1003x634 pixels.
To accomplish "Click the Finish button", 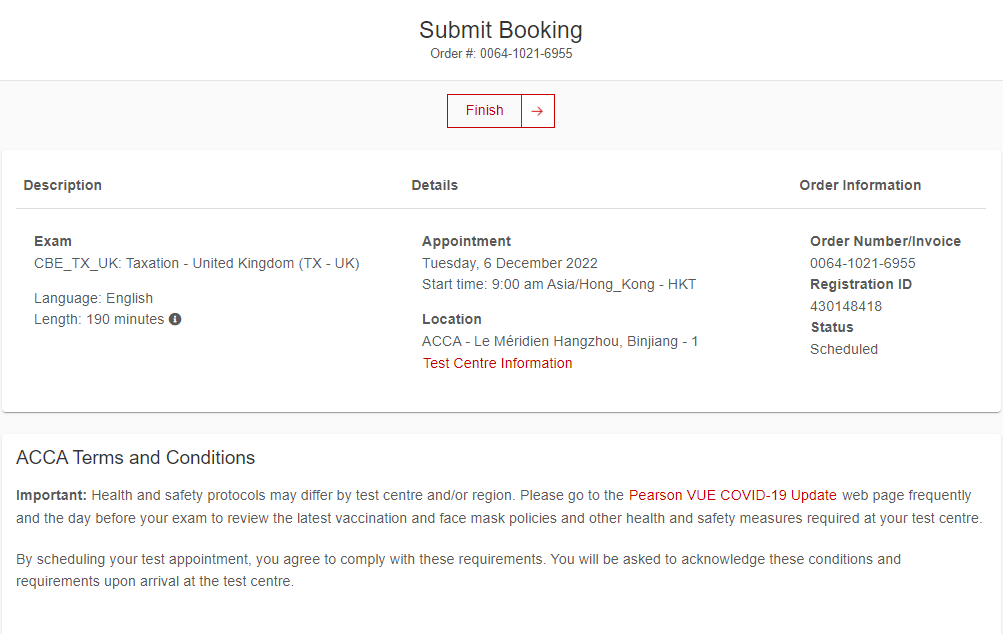I will [x=485, y=111].
